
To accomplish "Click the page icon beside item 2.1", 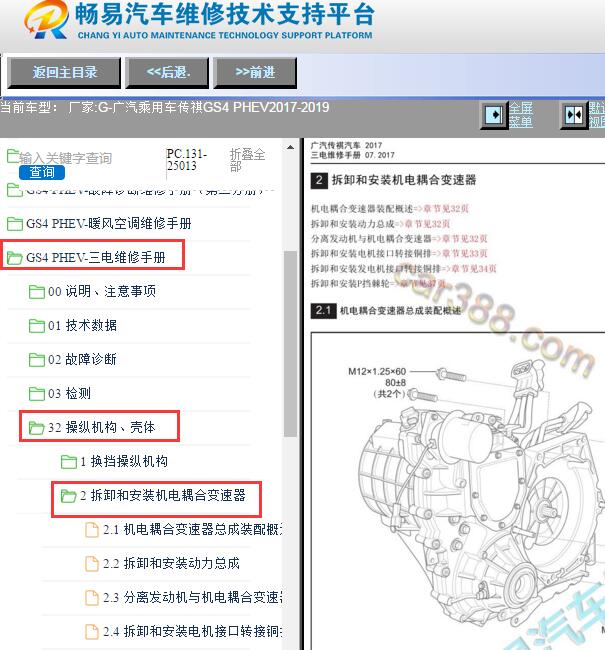I will (92, 530).
